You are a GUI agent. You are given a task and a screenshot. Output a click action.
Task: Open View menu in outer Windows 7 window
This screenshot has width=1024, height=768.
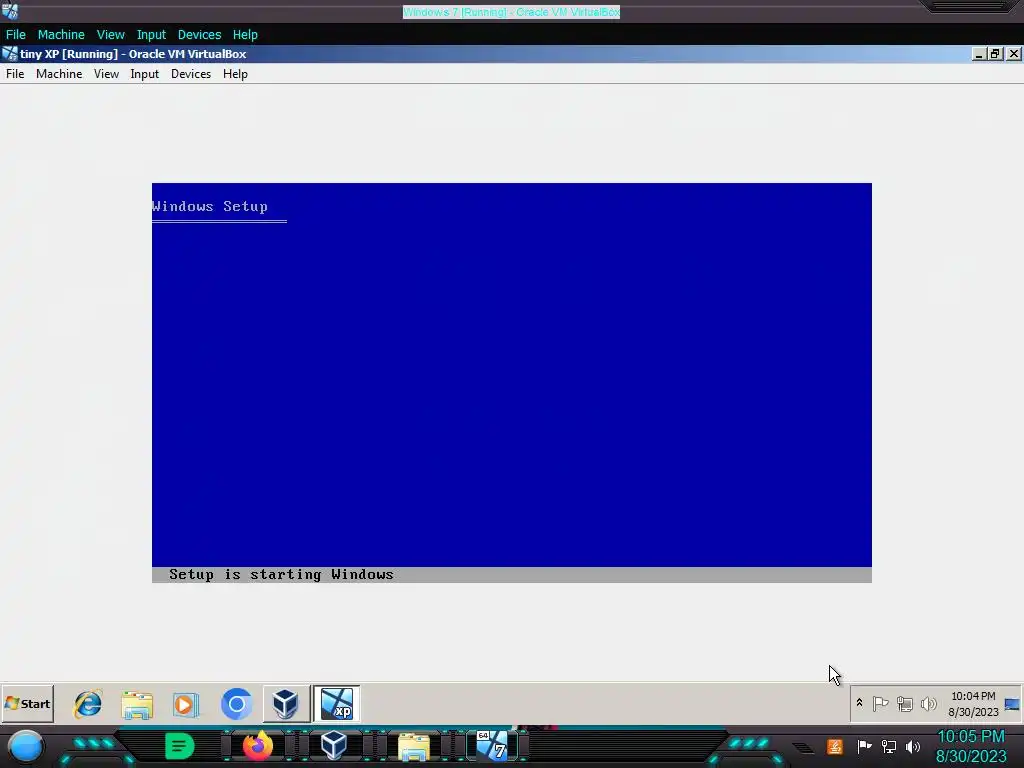[x=110, y=35]
